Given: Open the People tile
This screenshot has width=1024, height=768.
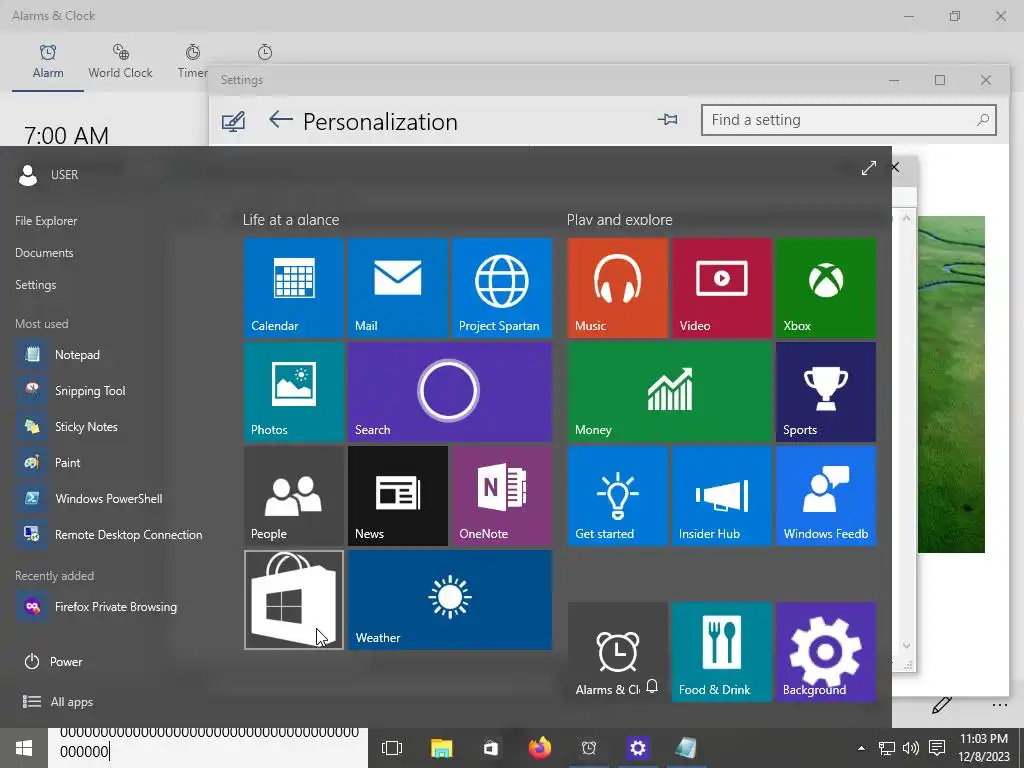Looking at the screenshot, I should (x=294, y=496).
